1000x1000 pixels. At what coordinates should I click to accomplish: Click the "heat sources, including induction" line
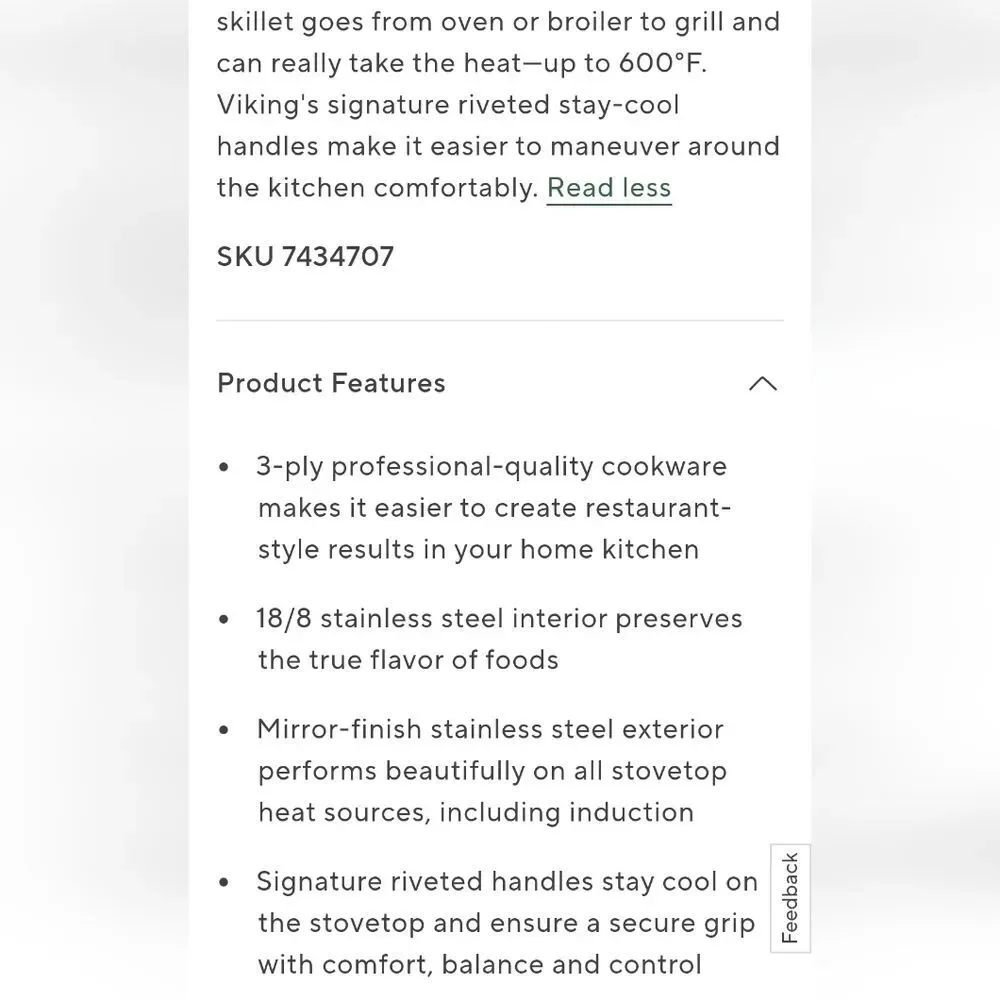click(476, 812)
